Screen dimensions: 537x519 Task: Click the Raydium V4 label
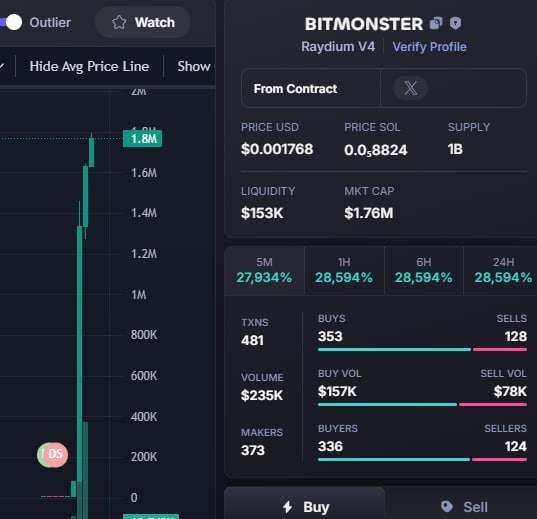pos(338,47)
